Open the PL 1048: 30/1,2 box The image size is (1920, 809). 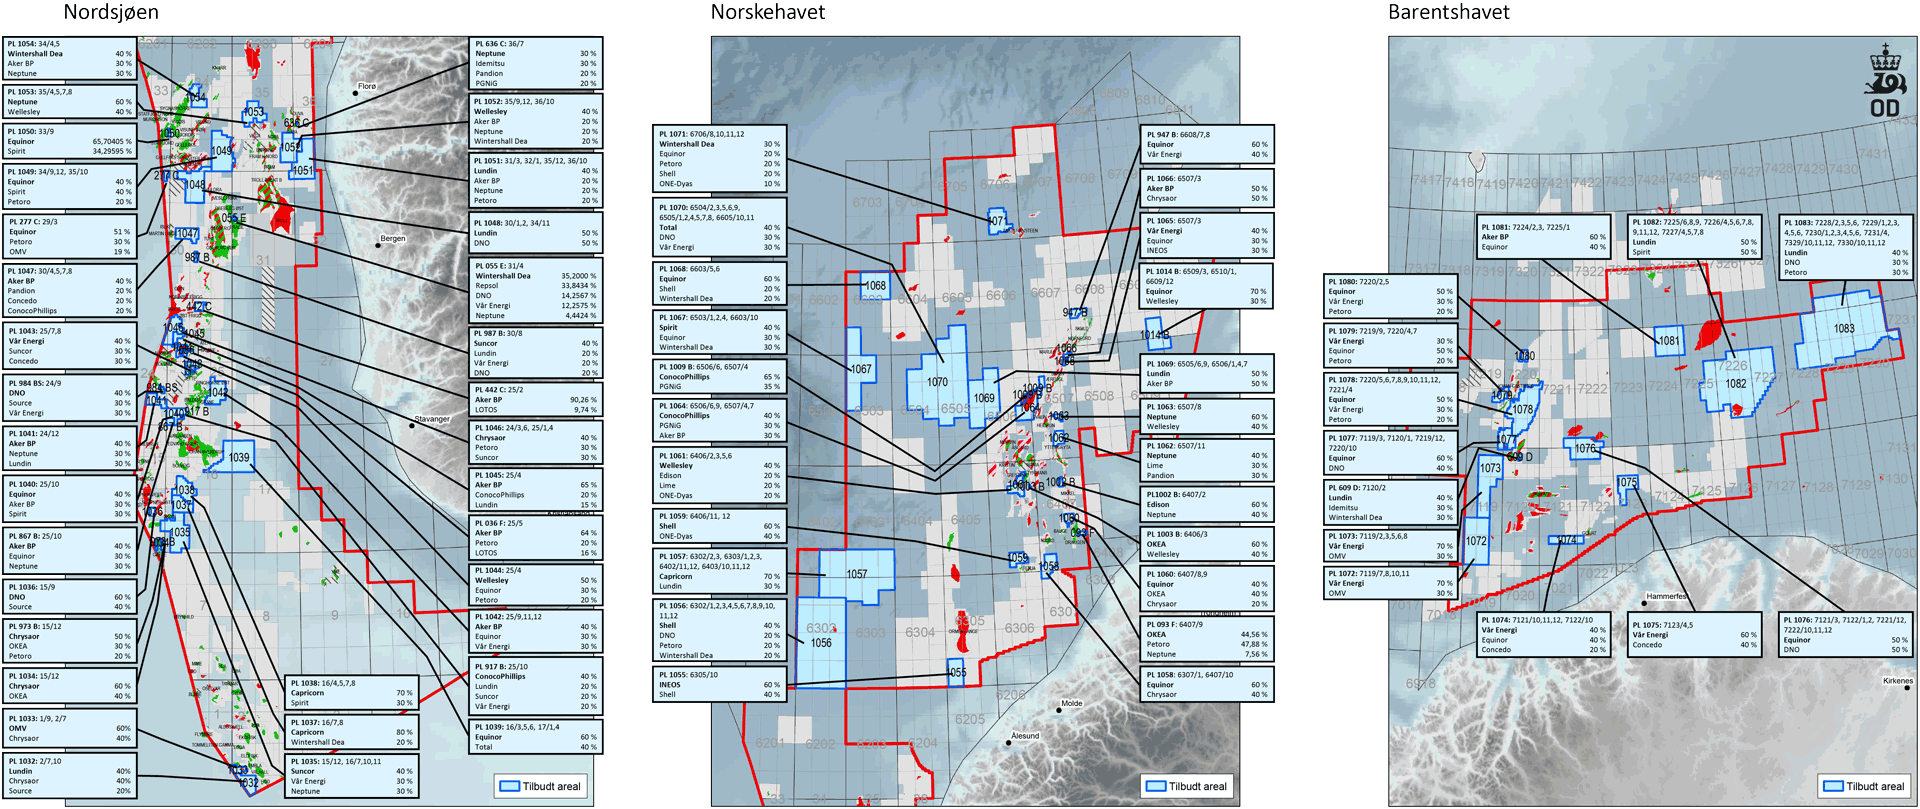(x=536, y=233)
